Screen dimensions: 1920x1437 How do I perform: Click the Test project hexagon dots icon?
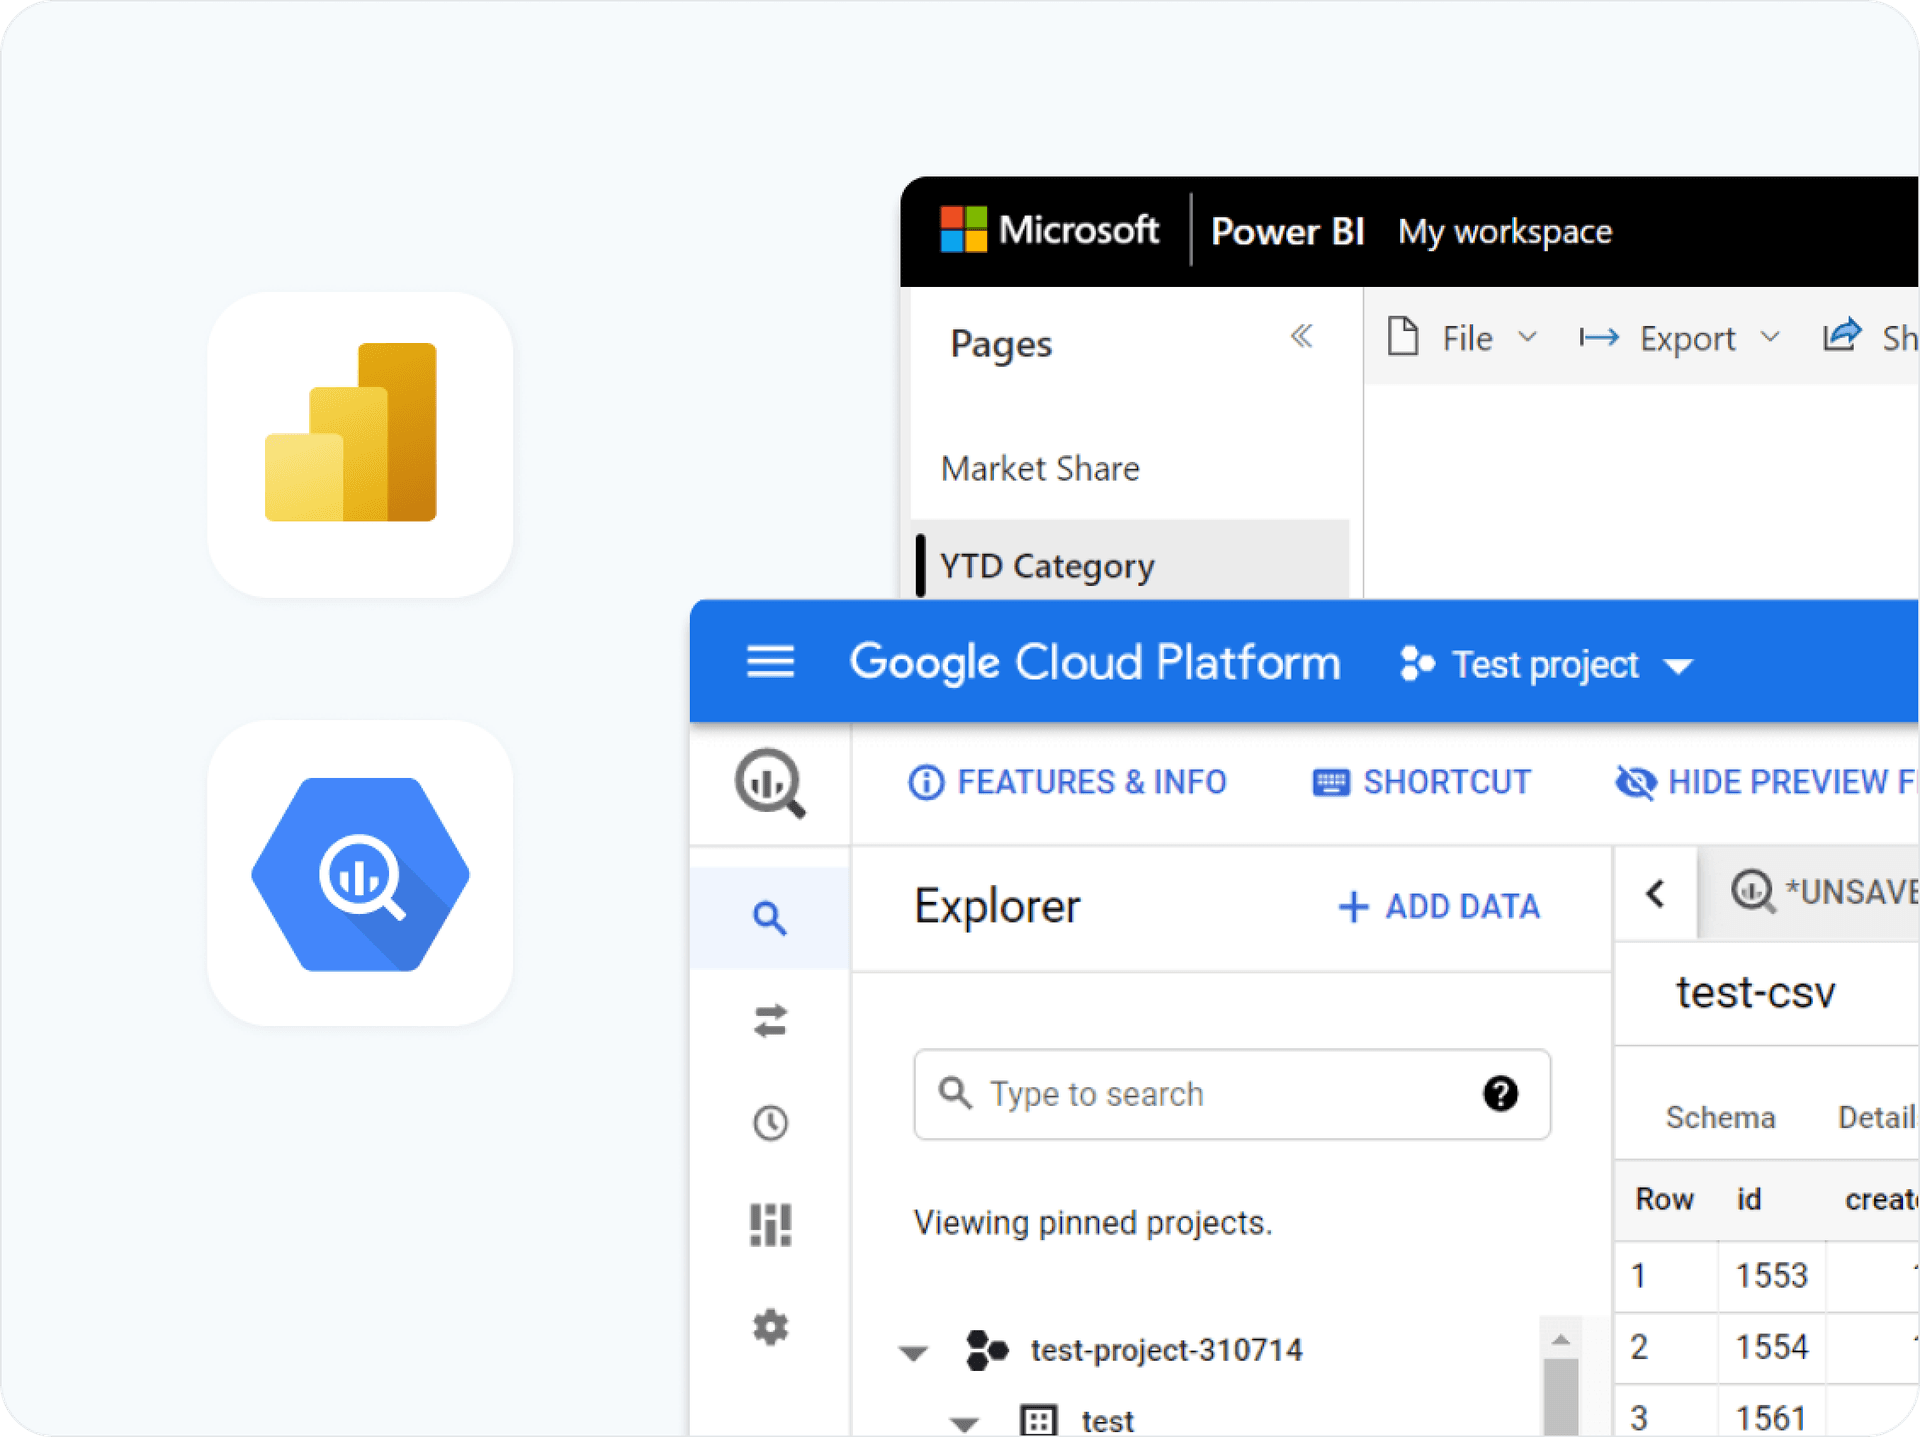1417,663
